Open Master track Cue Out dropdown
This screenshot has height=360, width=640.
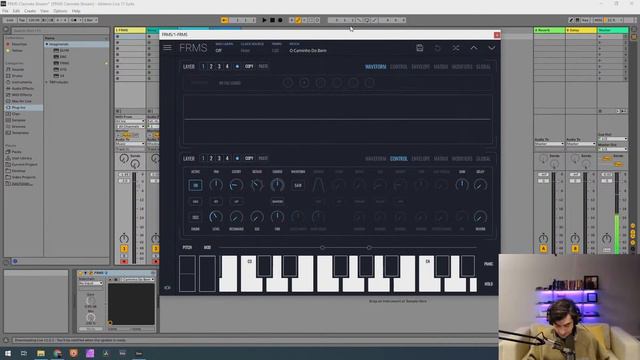coord(613,139)
